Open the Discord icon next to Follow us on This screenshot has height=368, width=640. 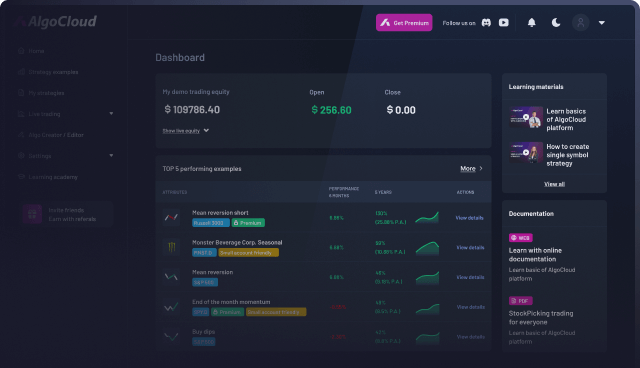[486, 23]
